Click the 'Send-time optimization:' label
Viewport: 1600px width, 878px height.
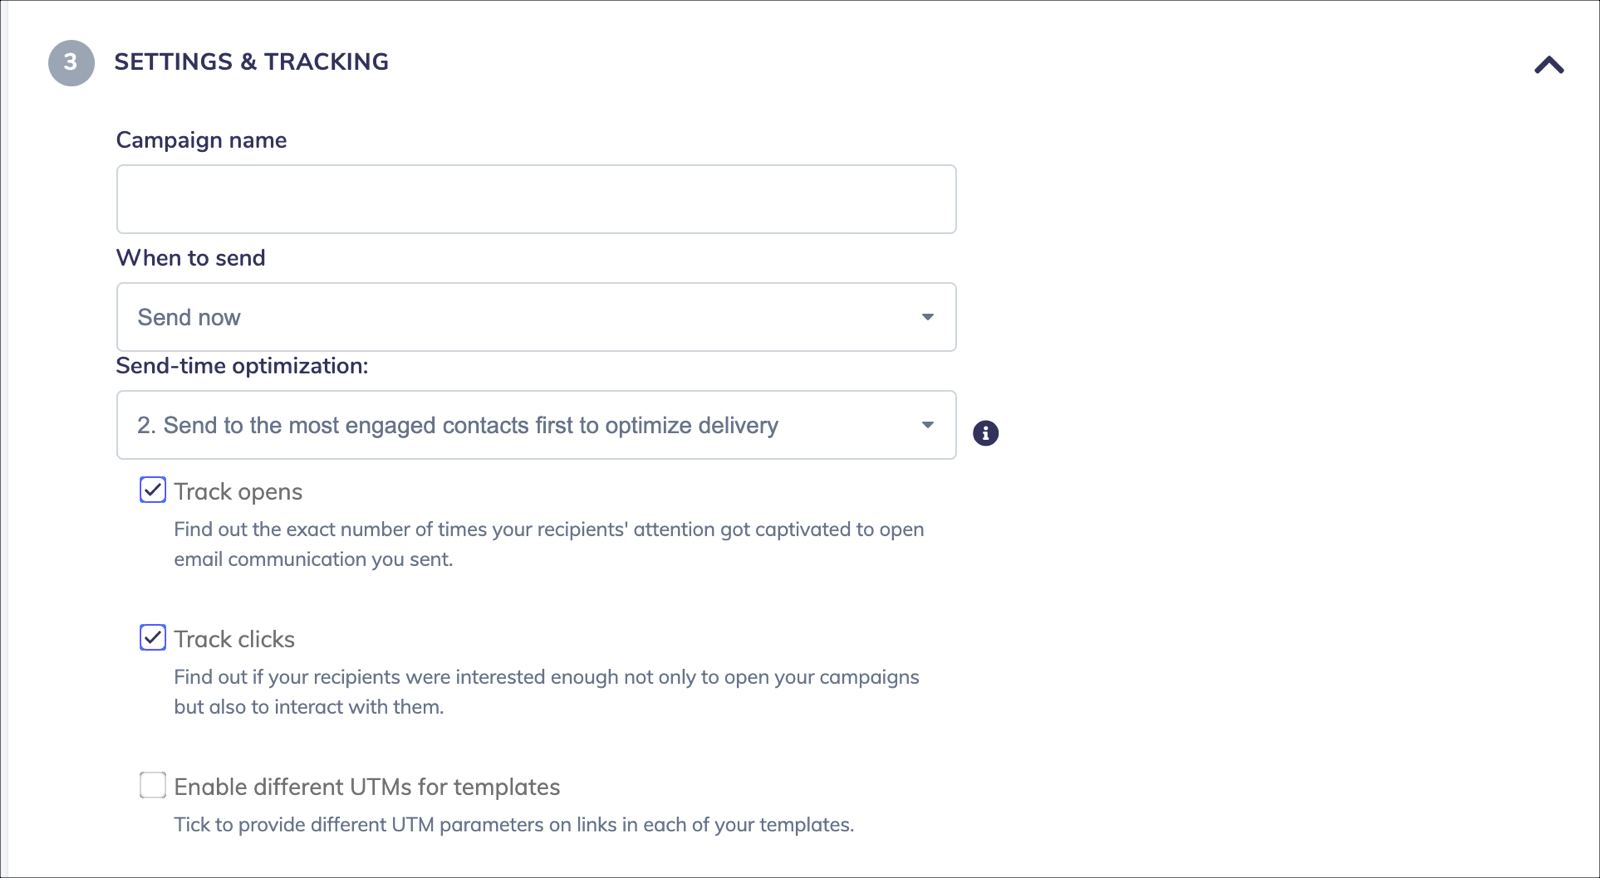tap(242, 366)
